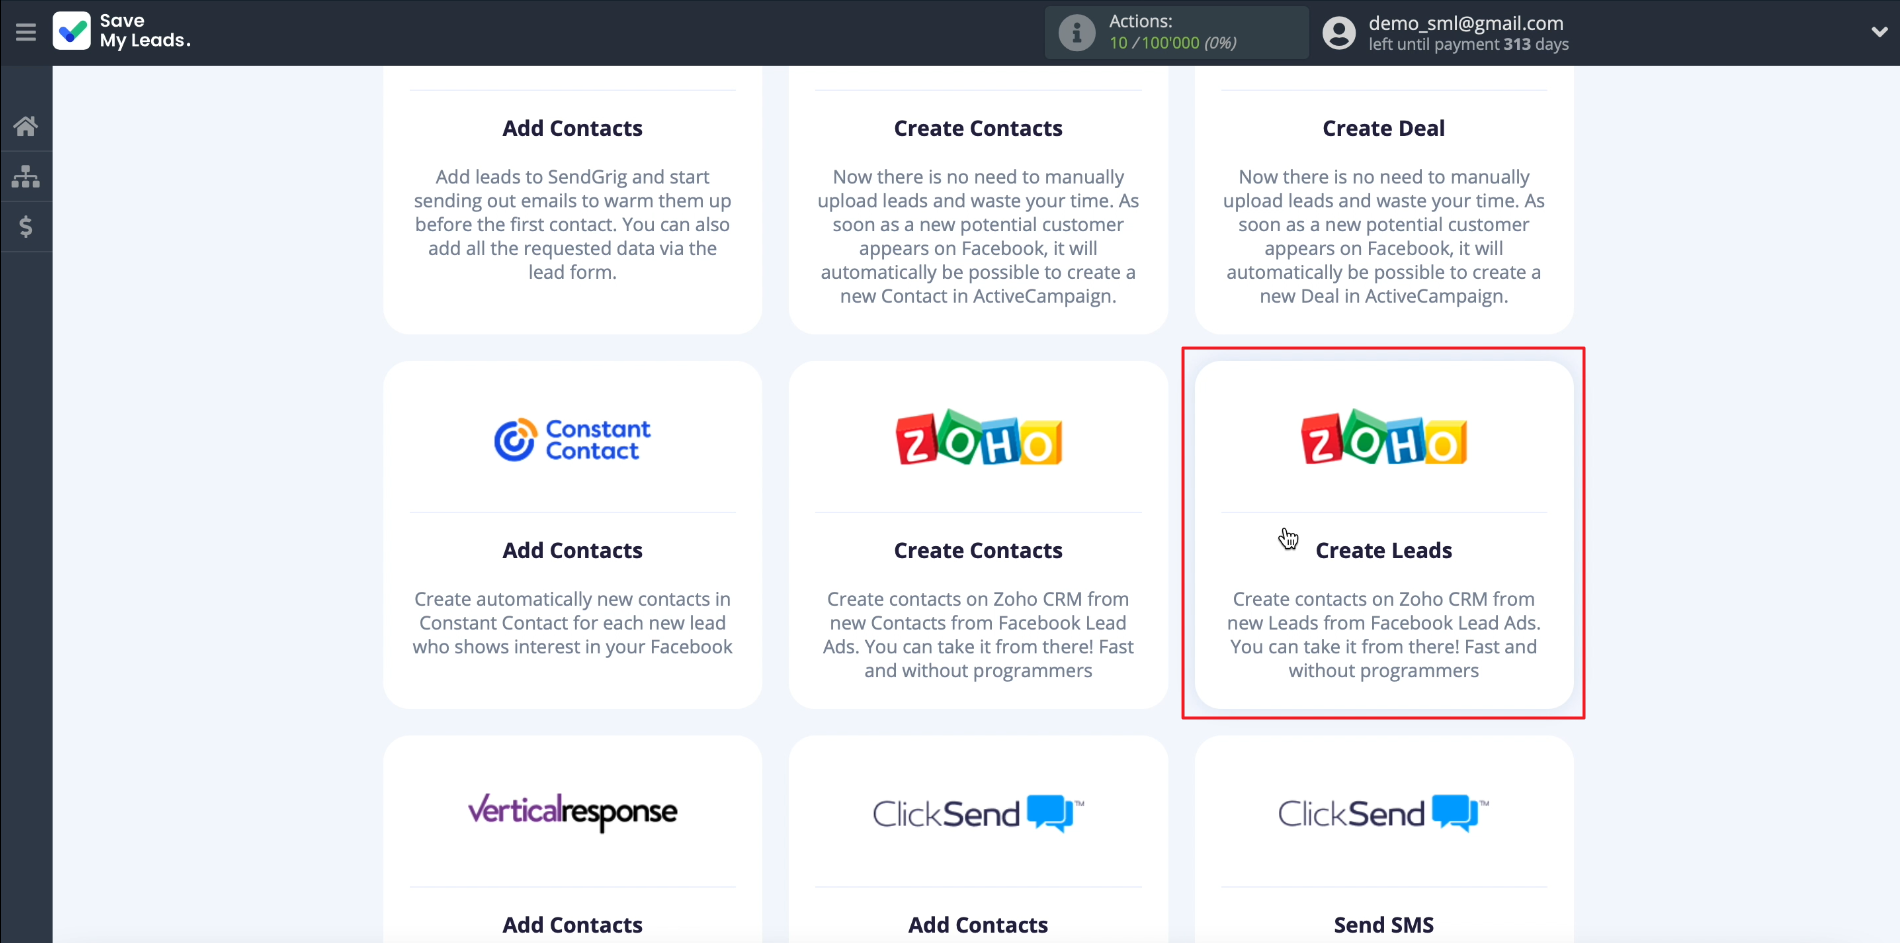Open SendGrid Add Contacts title
The width and height of the screenshot is (1900, 943).
point(572,128)
